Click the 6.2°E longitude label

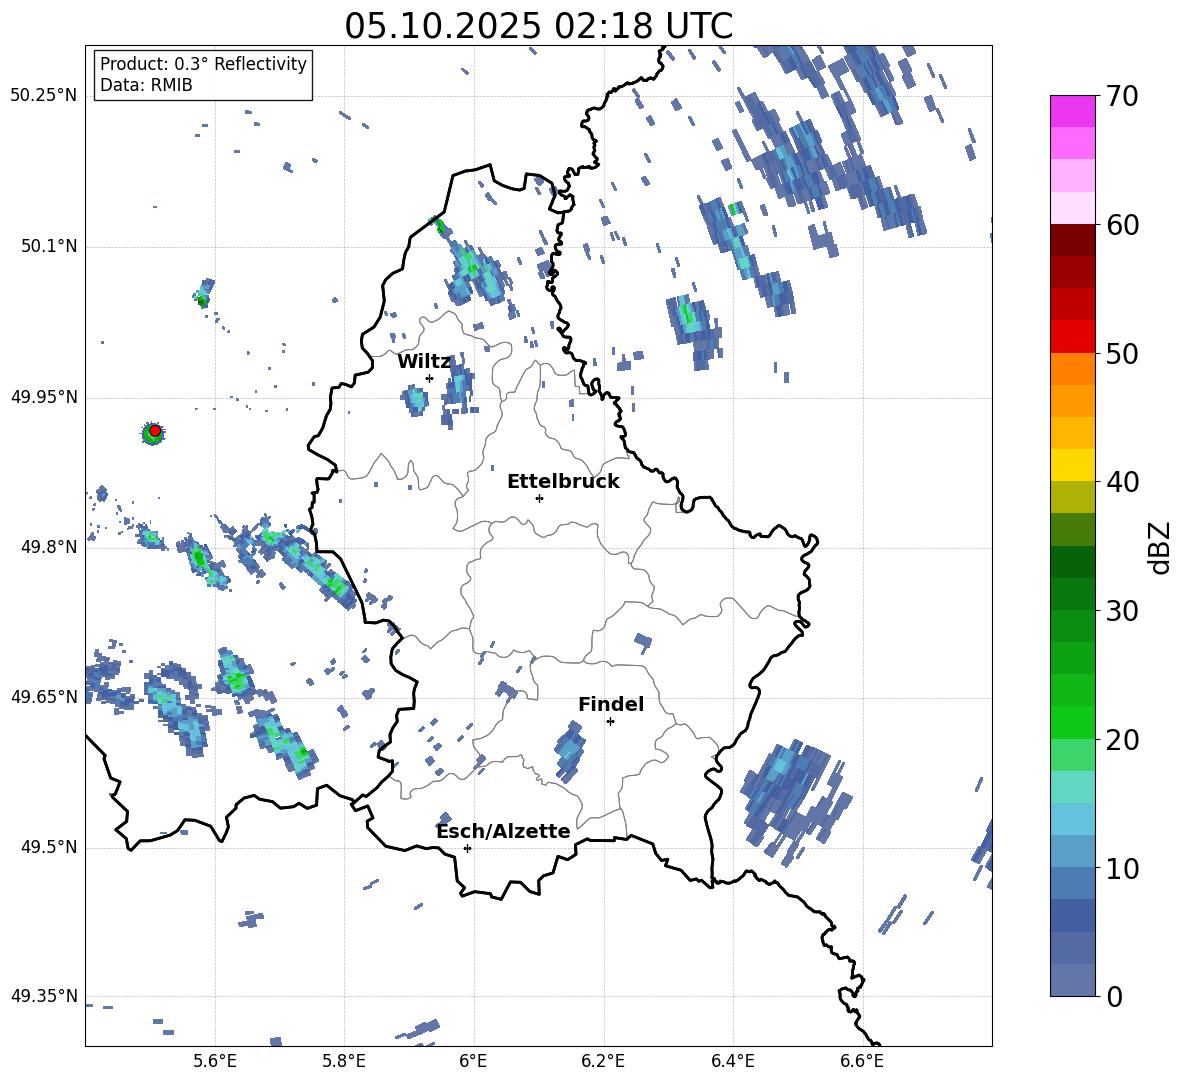click(x=603, y=1062)
